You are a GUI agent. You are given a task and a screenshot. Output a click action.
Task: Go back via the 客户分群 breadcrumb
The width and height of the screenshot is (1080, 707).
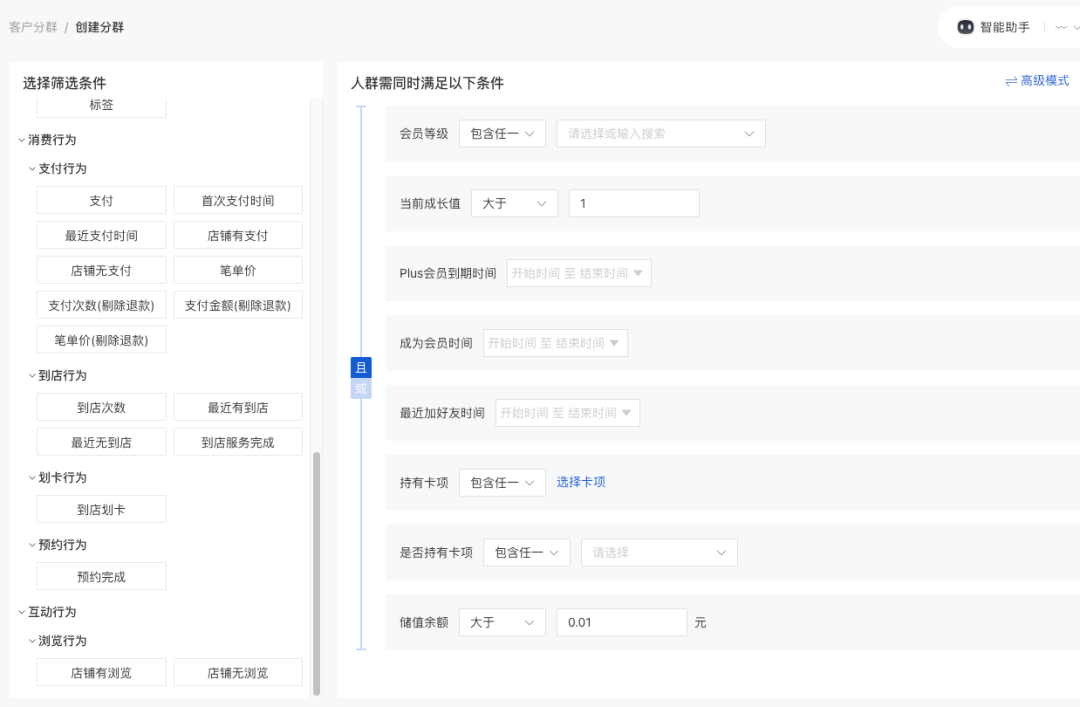(x=34, y=27)
